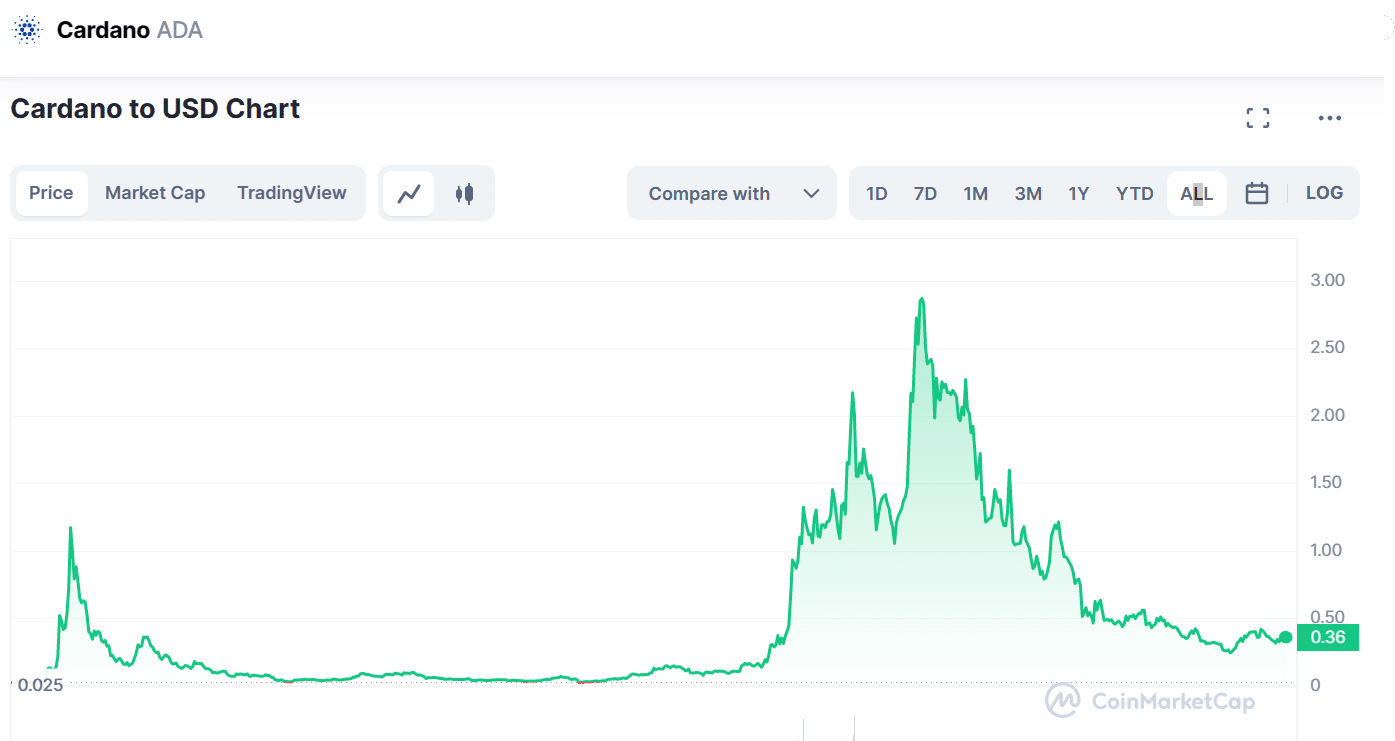Click the 2.00 y-axis label
1395x741 pixels.
coord(1327,415)
